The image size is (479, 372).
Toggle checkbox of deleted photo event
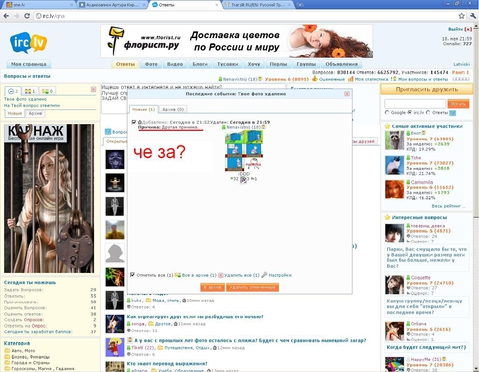134,122
